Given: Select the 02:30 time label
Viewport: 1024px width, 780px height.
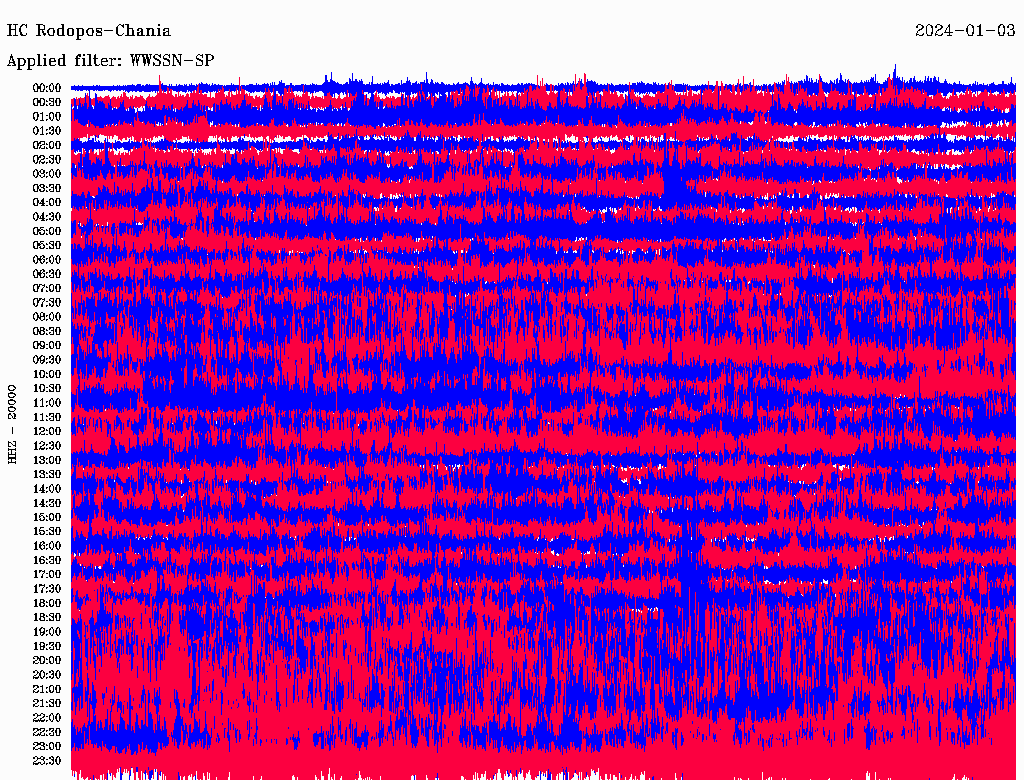Looking at the screenshot, I should point(47,159).
